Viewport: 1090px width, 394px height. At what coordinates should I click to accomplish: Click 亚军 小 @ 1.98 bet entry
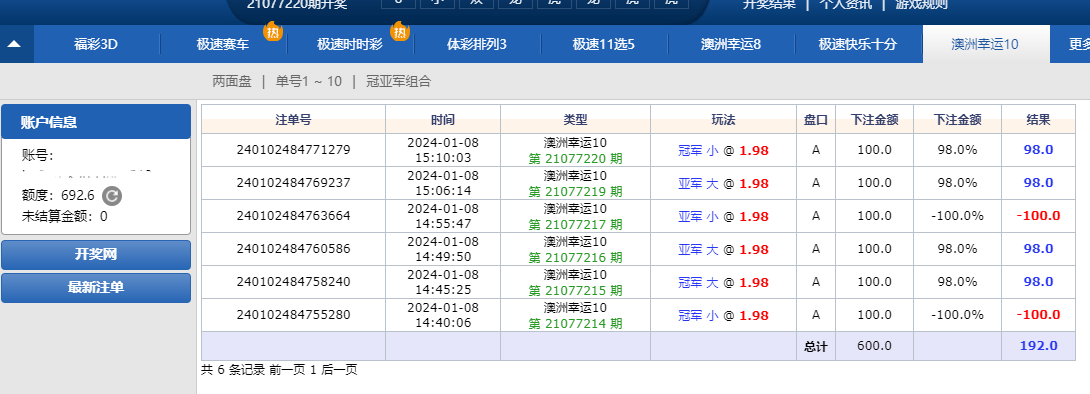[723, 216]
